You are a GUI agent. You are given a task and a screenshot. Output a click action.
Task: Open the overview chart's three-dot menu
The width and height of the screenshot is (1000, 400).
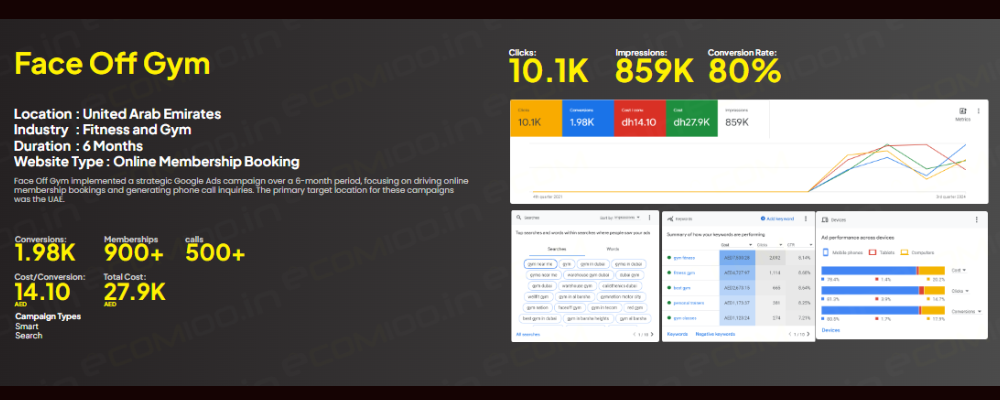tap(978, 112)
